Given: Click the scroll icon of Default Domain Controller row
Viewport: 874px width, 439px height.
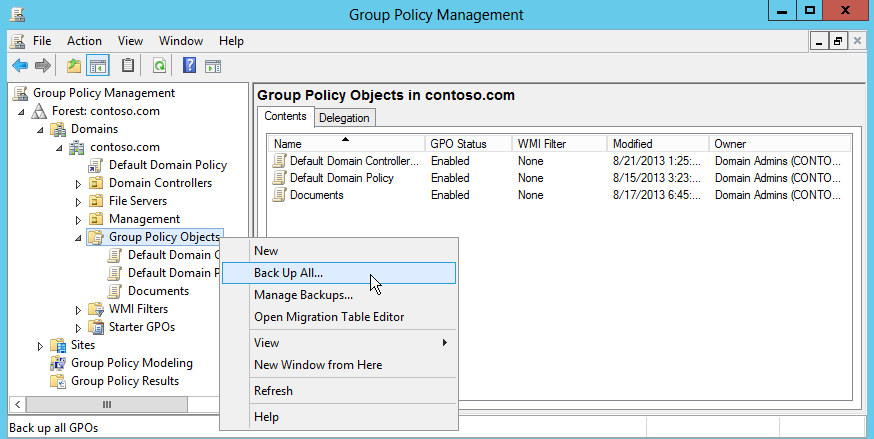Looking at the screenshot, I should click(x=279, y=161).
